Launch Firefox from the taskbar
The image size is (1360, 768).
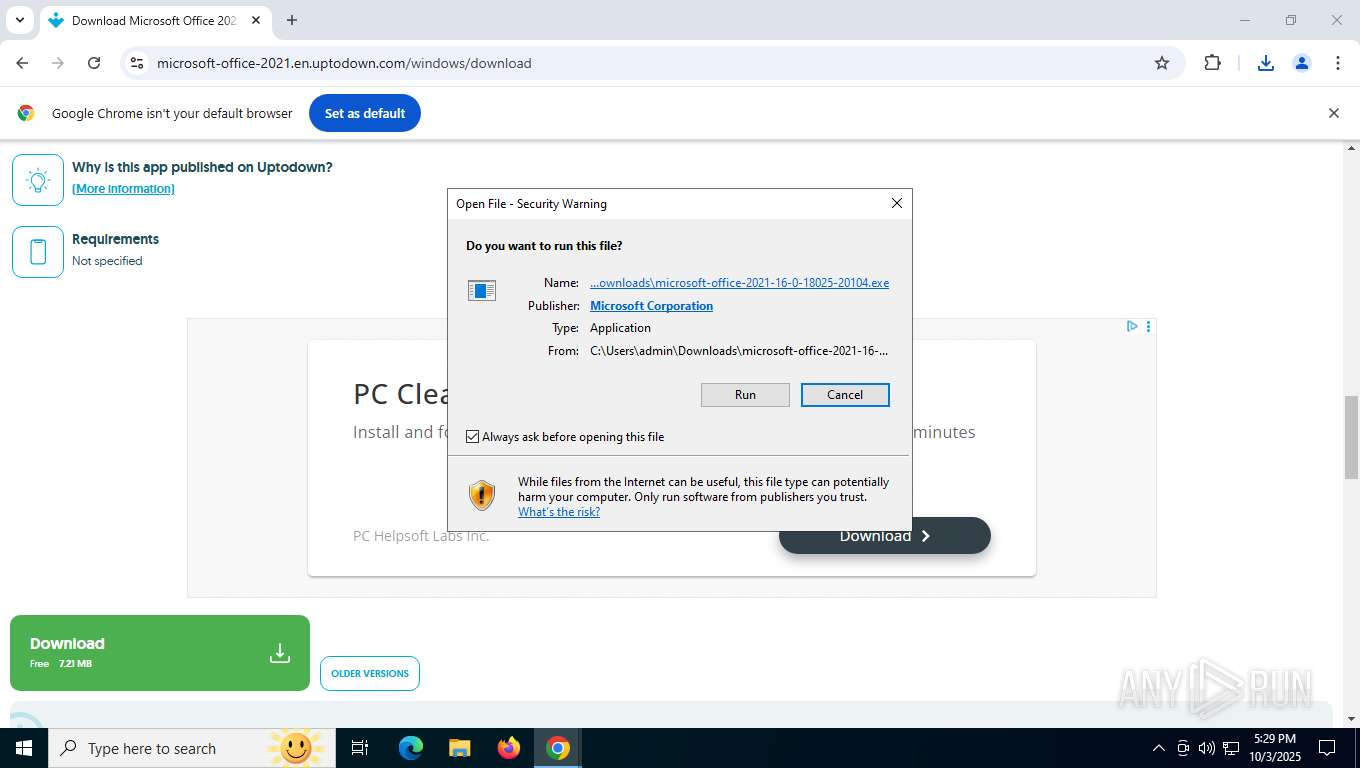click(x=509, y=748)
